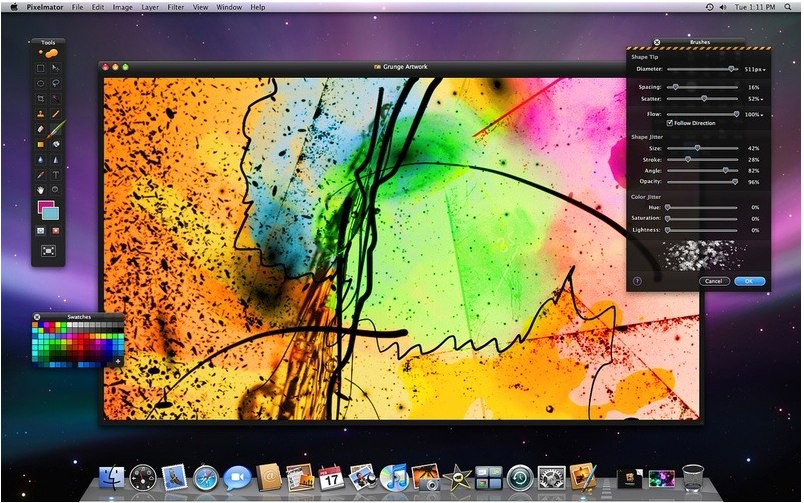The width and height of the screenshot is (804, 503).
Task: Select the Blur tool
Action: [x=41, y=160]
